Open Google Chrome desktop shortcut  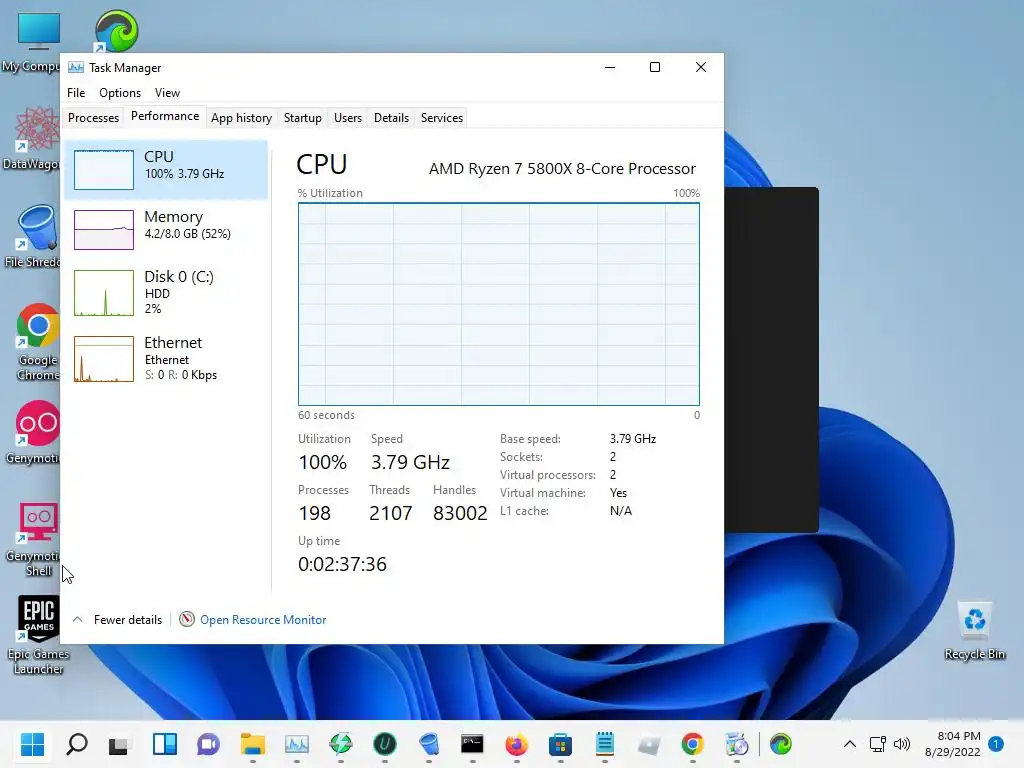38,342
